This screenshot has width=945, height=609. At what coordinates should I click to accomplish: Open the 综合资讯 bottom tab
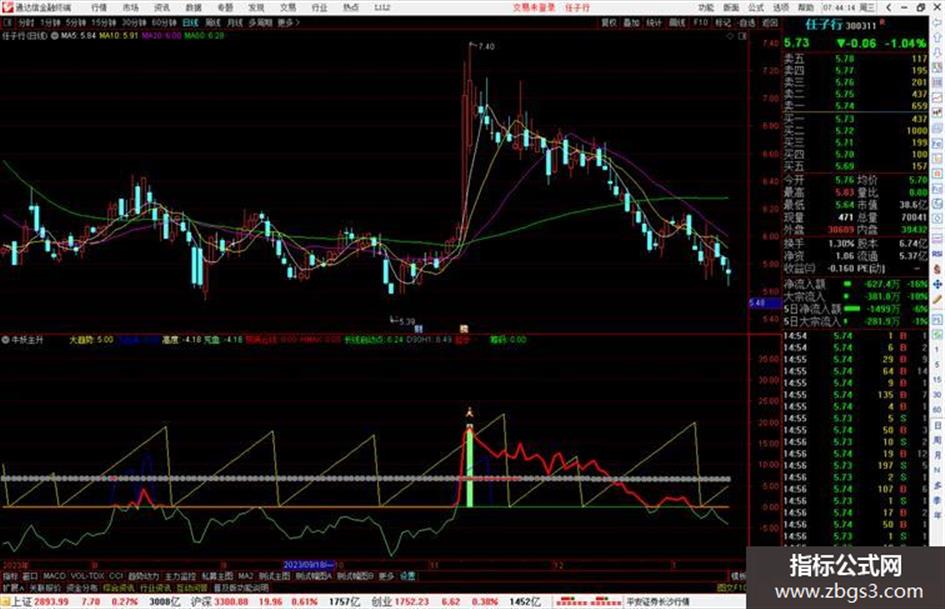click(x=118, y=588)
